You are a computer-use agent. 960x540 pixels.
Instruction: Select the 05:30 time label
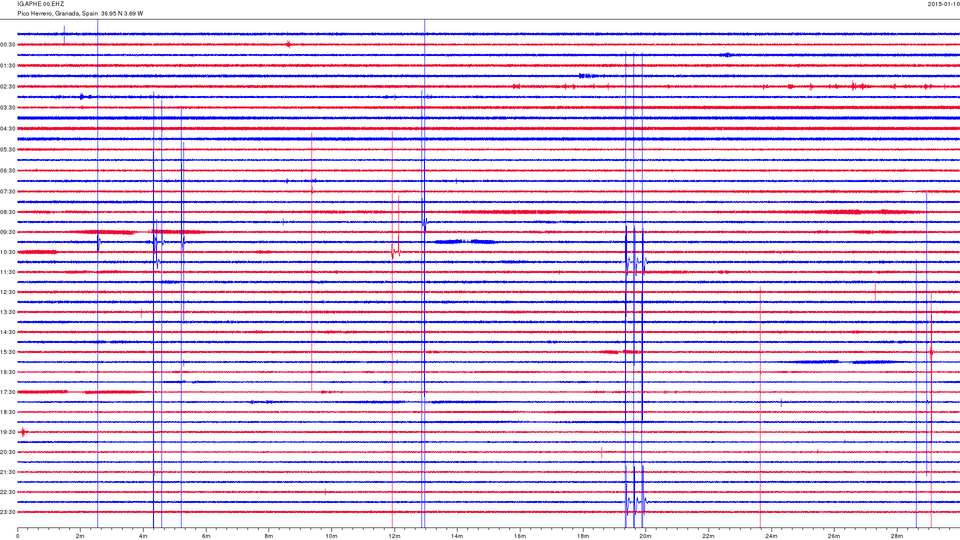8,149
